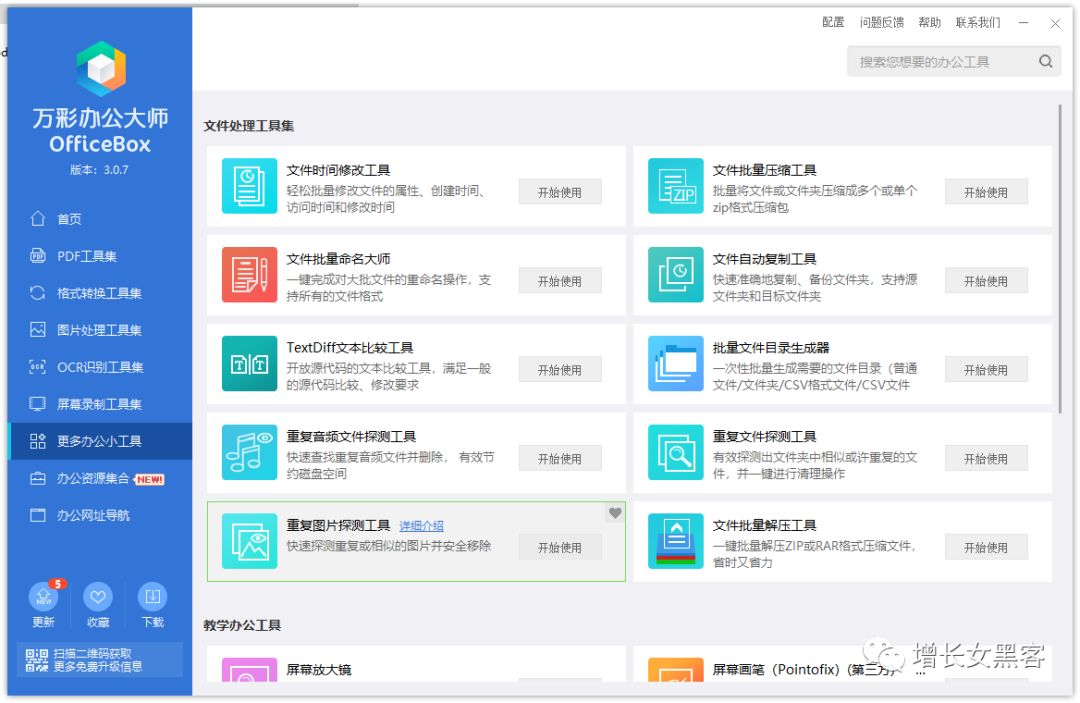Image resolution: width=1080 pixels, height=703 pixels.
Task: Open the 更新 icon with badge 5
Action: pos(43,597)
